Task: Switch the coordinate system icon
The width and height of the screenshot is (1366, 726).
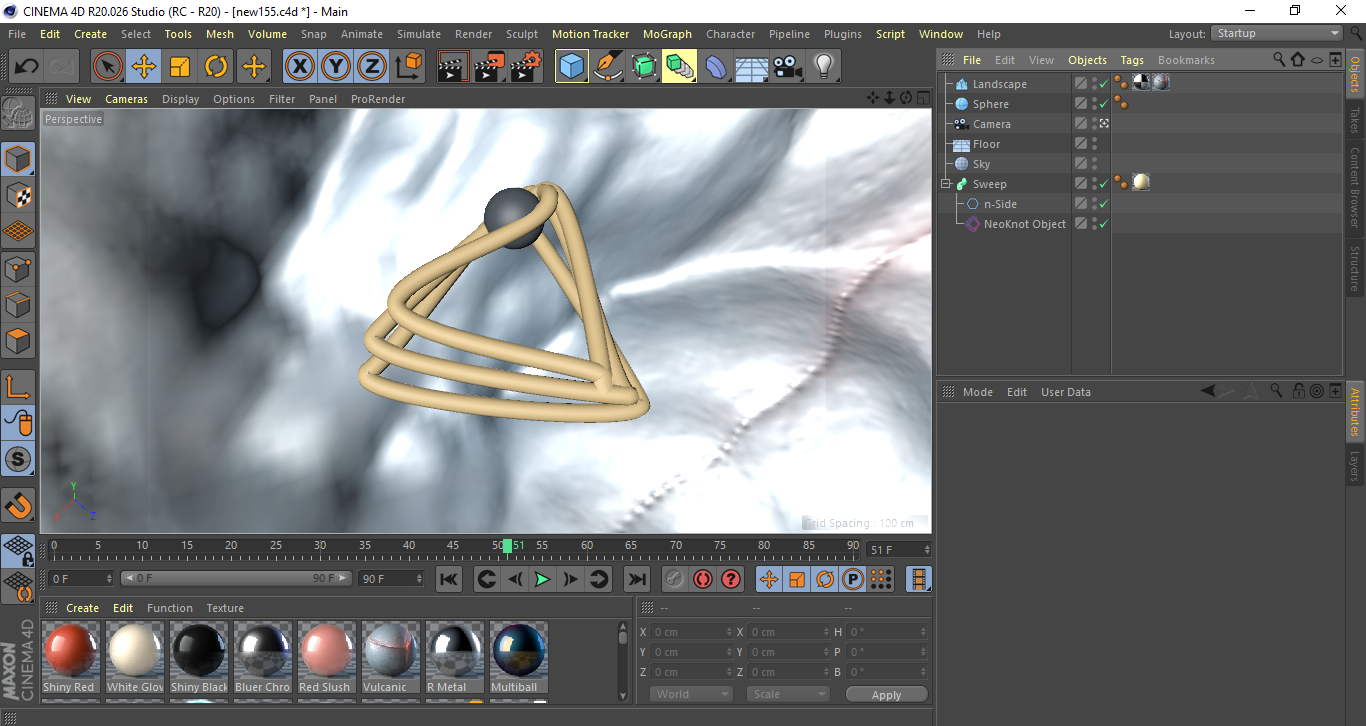Action: [x=408, y=67]
